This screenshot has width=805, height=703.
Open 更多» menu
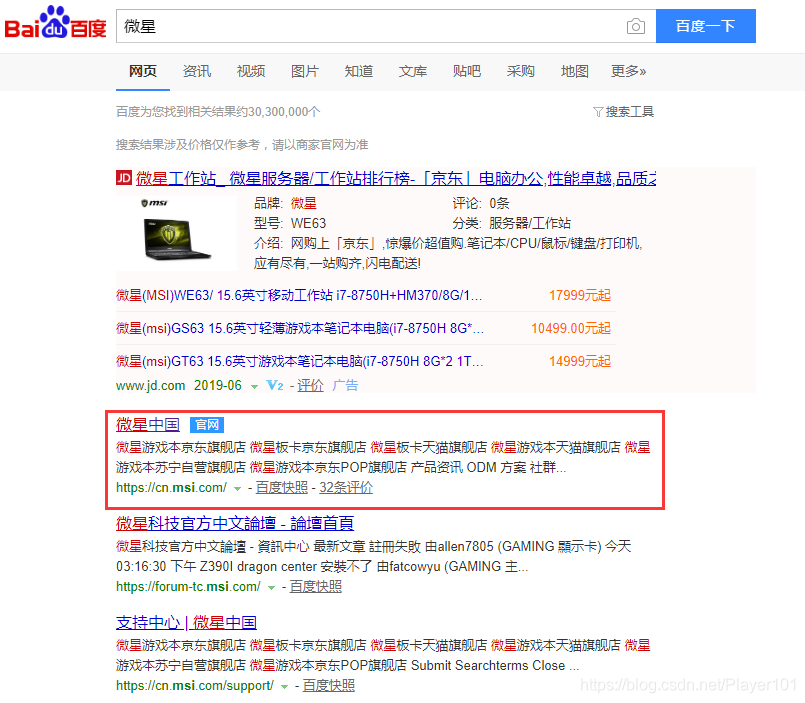pos(628,71)
